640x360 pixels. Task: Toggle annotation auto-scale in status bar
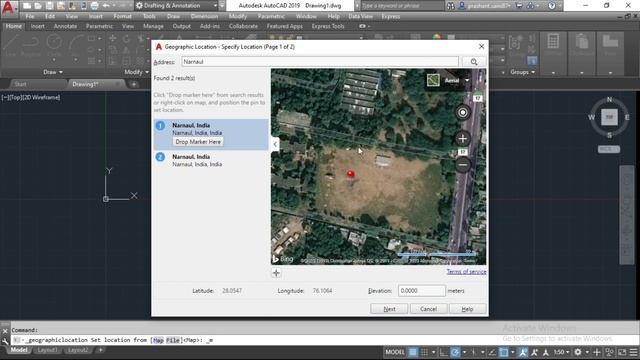534,352
